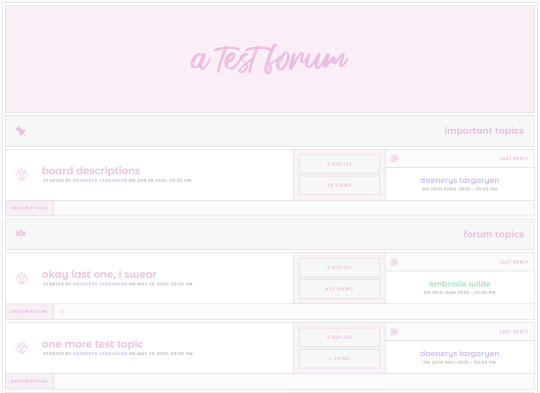Open the okay last one, i swear topic
540x393 pixels.
99,274
